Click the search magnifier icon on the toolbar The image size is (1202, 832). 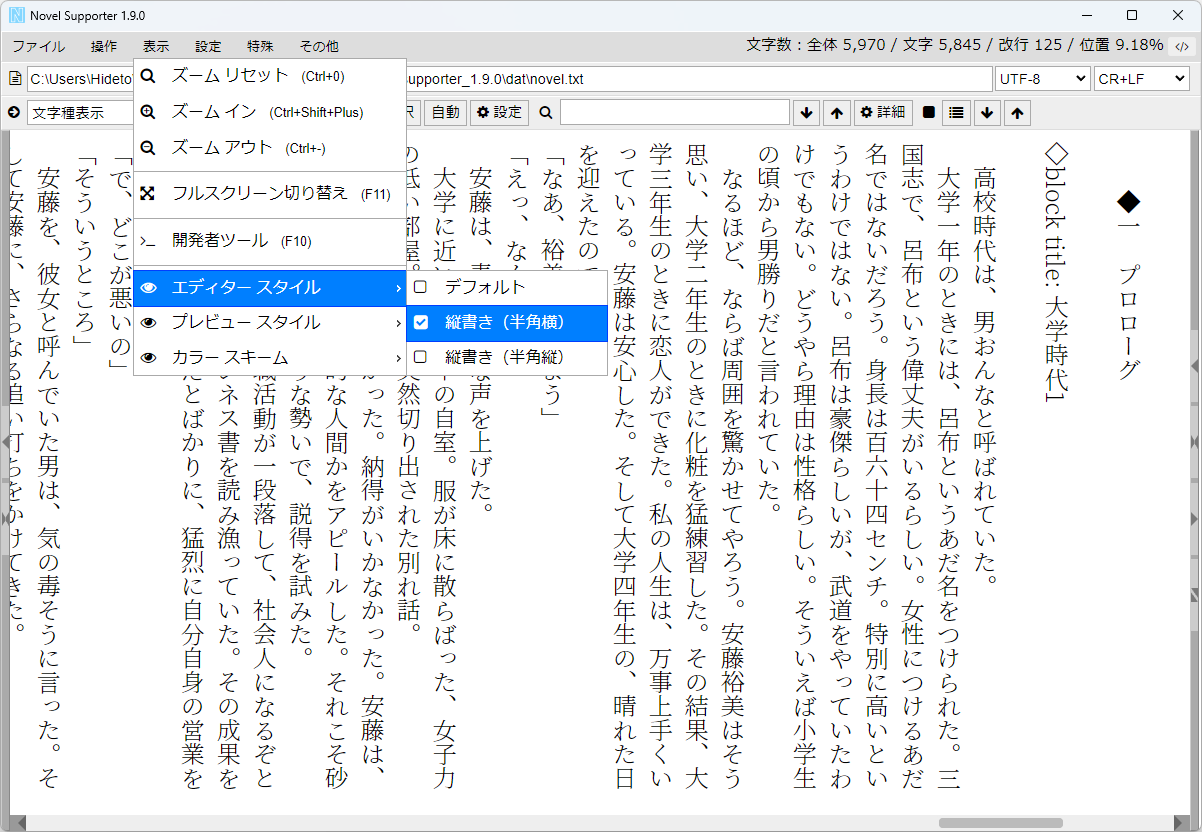pyautogui.click(x=546, y=112)
